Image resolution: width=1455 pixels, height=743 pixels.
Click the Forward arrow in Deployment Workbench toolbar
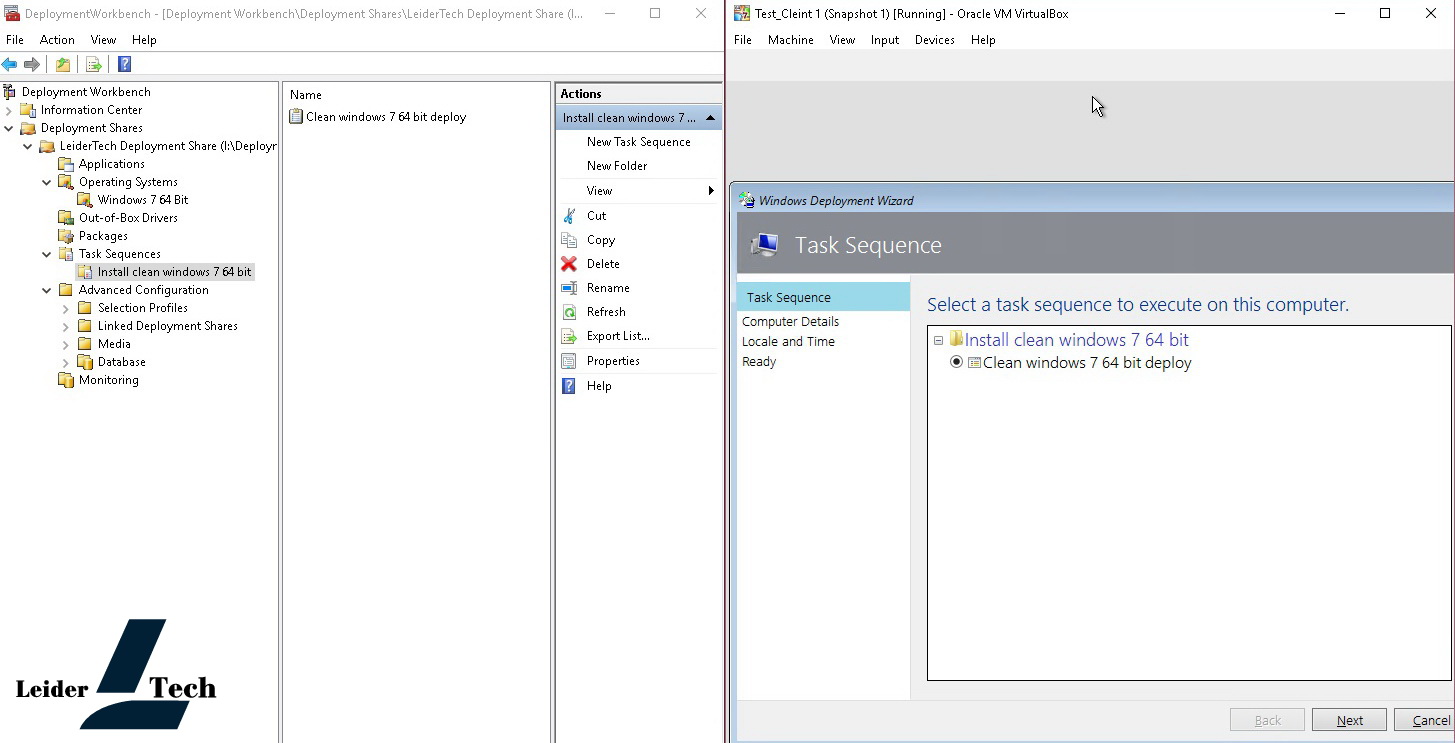(32, 65)
